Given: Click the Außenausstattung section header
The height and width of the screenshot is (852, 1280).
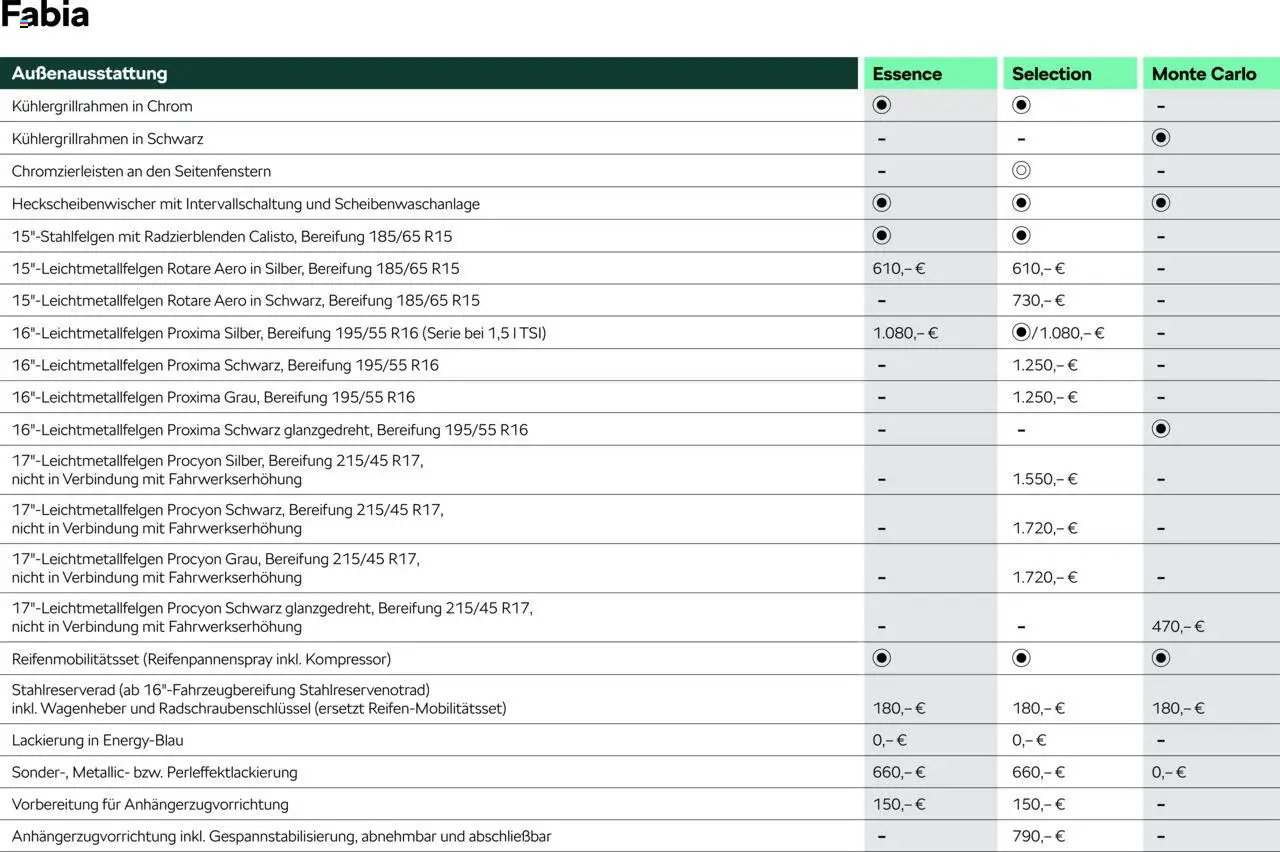Looking at the screenshot, I should tap(90, 74).
